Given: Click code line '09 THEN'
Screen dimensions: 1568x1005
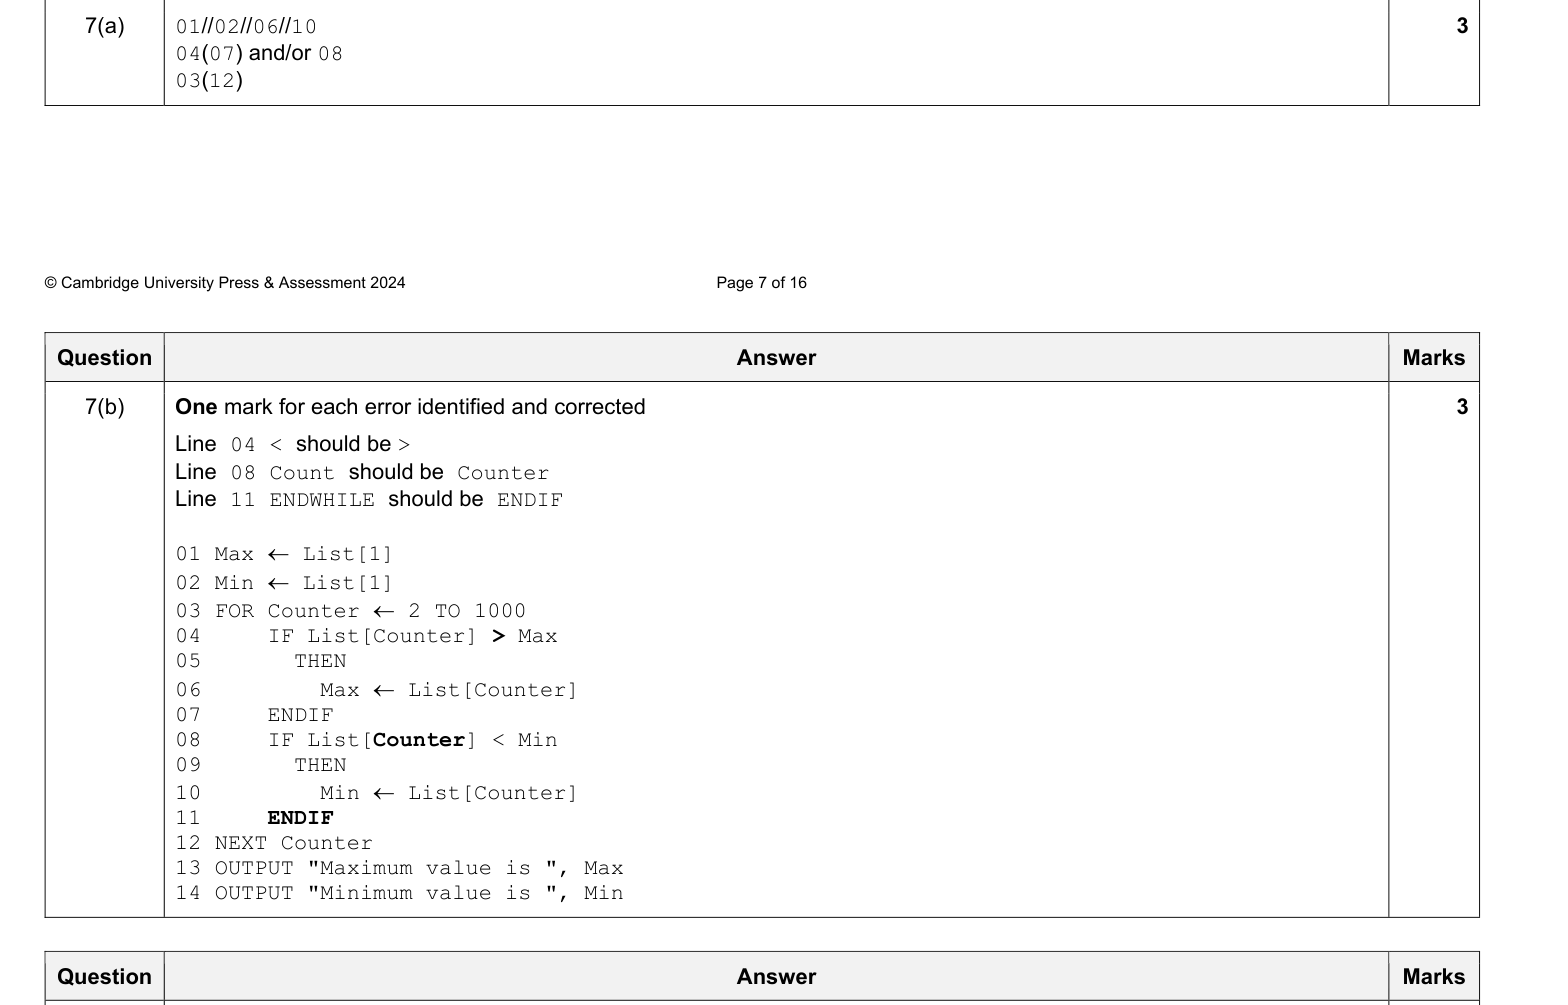Looking at the screenshot, I should pos(261,765).
